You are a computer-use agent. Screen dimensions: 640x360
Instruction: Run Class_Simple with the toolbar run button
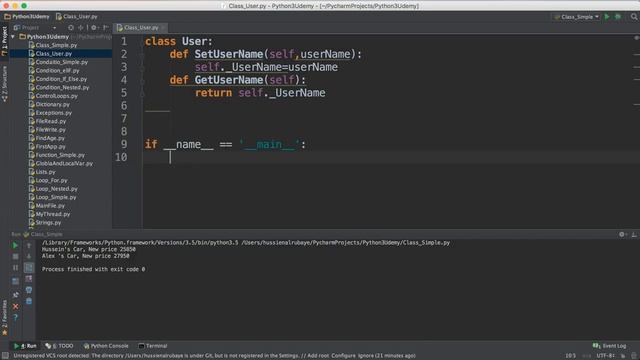point(607,17)
